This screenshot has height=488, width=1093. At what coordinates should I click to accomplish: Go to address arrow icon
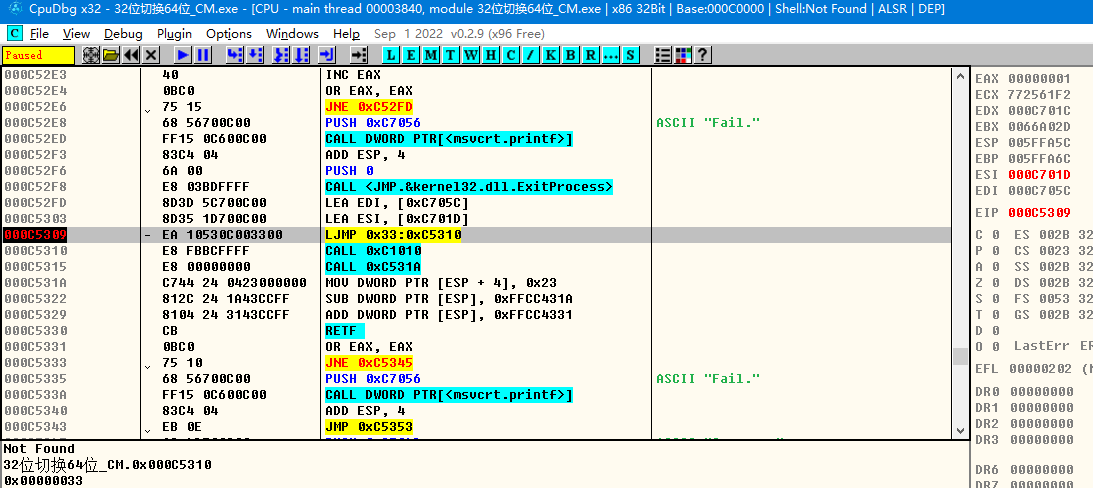point(359,56)
